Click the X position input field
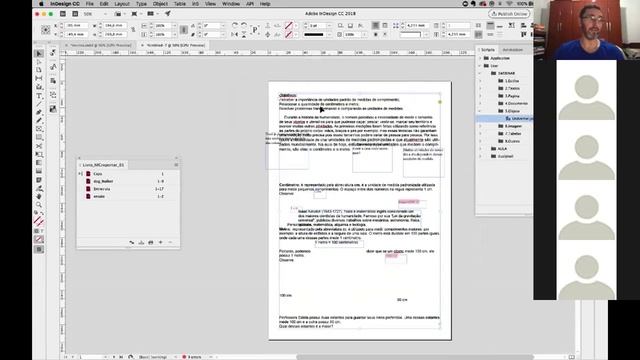The height and width of the screenshot is (360, 640). coord(77,25)
